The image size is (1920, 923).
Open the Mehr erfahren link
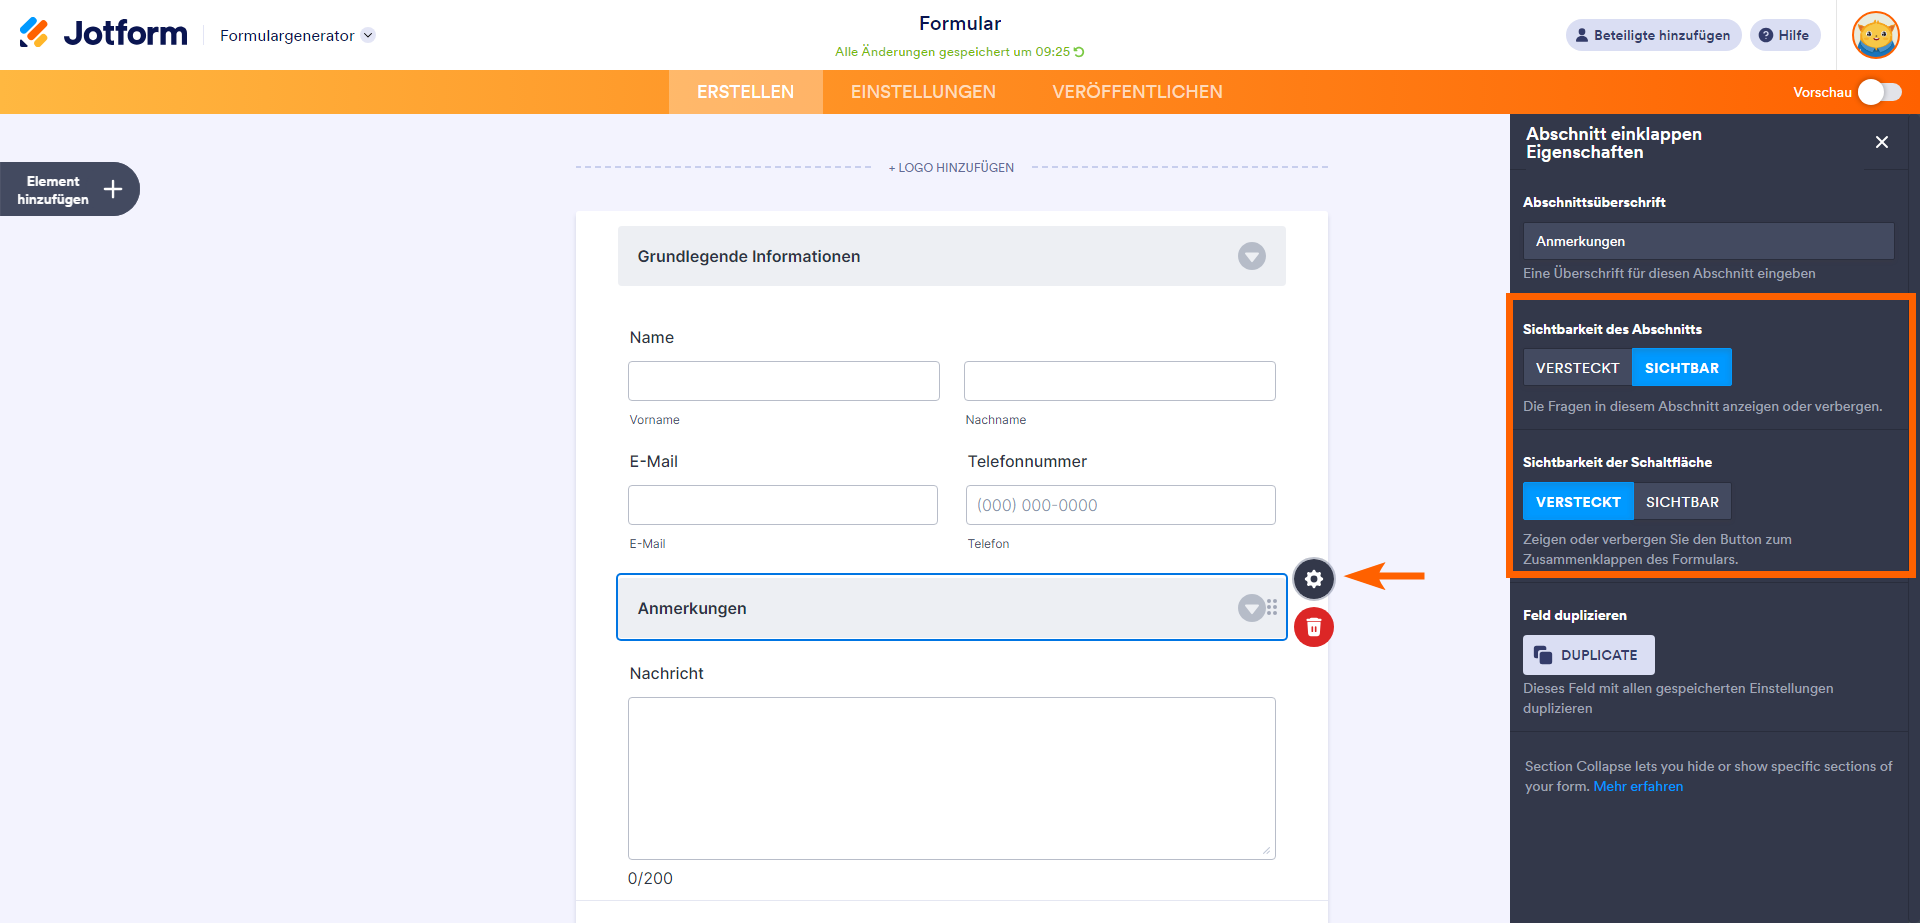click(x=1637, y=787)
